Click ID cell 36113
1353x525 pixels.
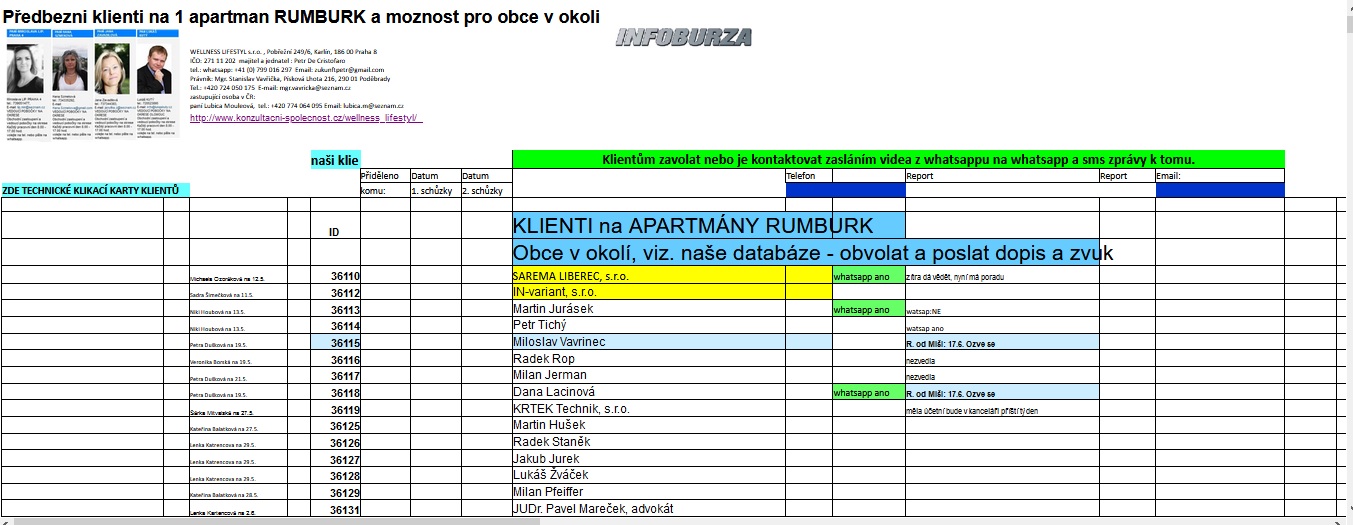[335, 310]
